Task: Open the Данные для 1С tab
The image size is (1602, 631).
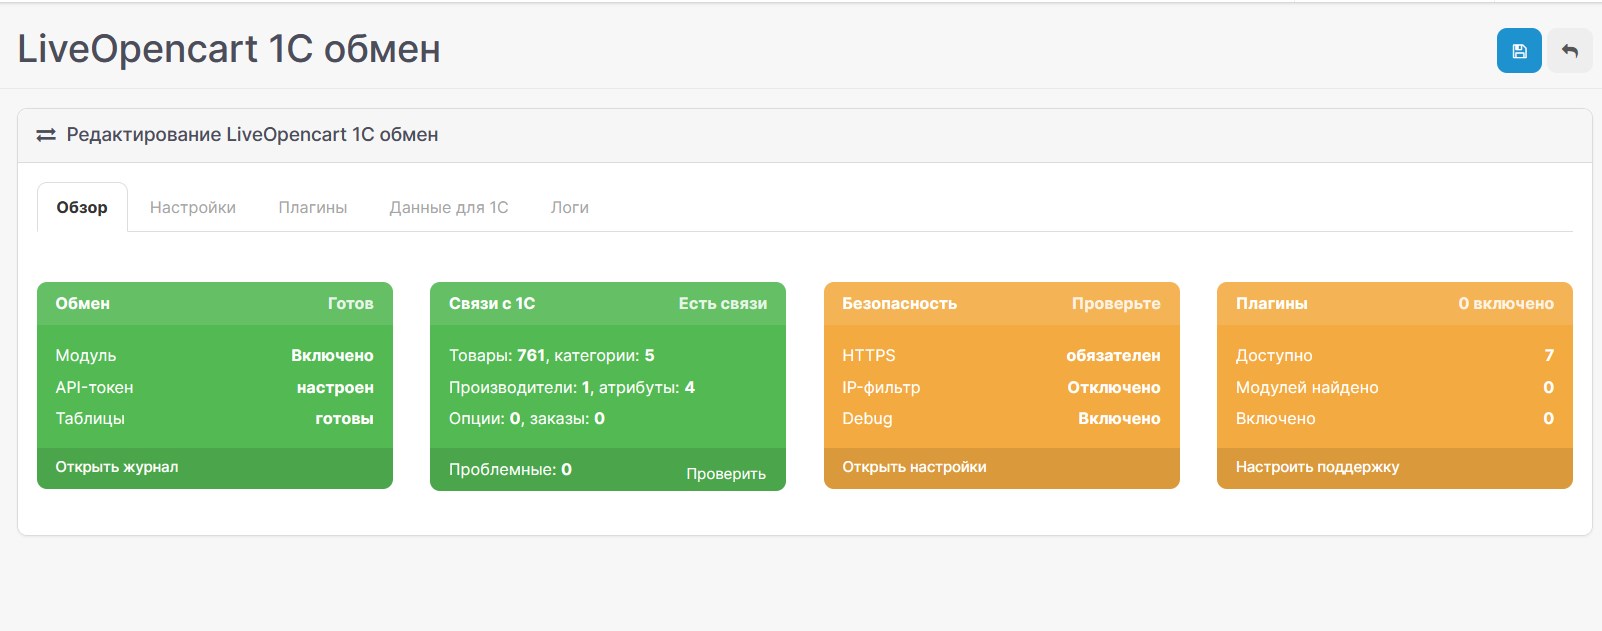Action: click(449, 207)
